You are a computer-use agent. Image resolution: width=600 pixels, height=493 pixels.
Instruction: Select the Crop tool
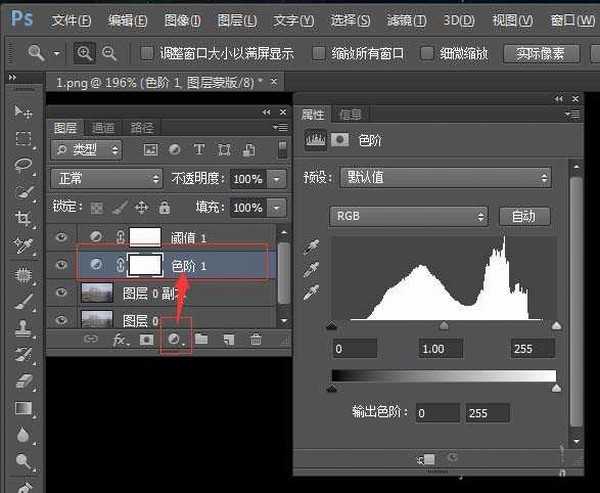pyautogui.click(x=24, y=218)
